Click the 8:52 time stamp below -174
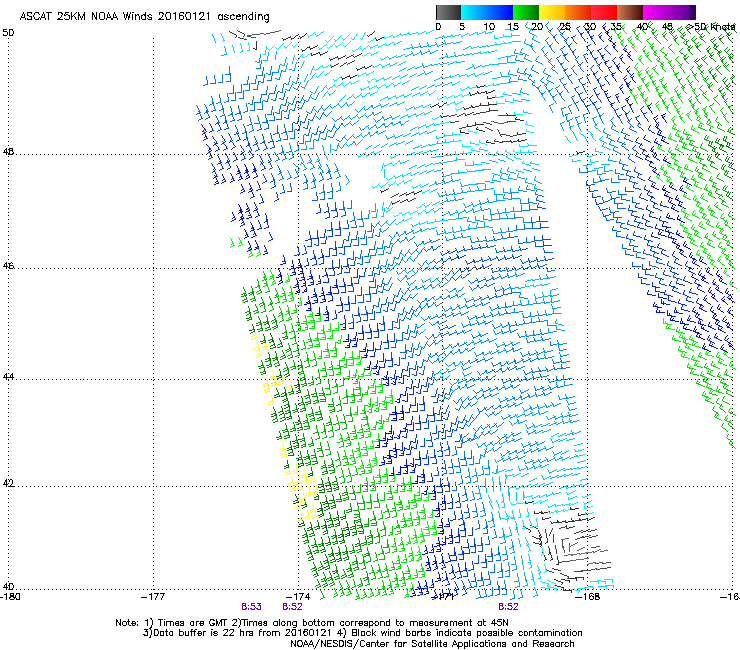This screenshot has width=740, height=650. pos(292,607)
